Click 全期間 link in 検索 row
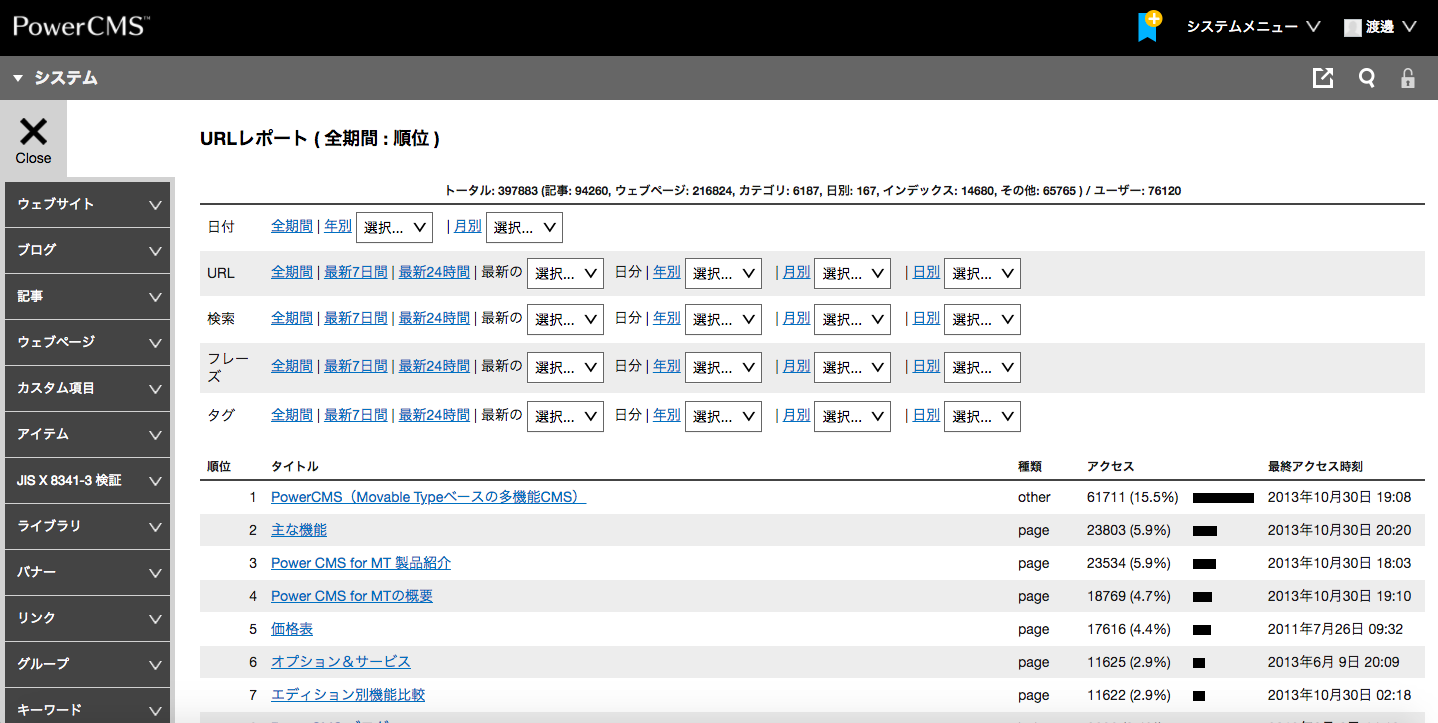Screen dimensions: 1438x723 [292, 317]
